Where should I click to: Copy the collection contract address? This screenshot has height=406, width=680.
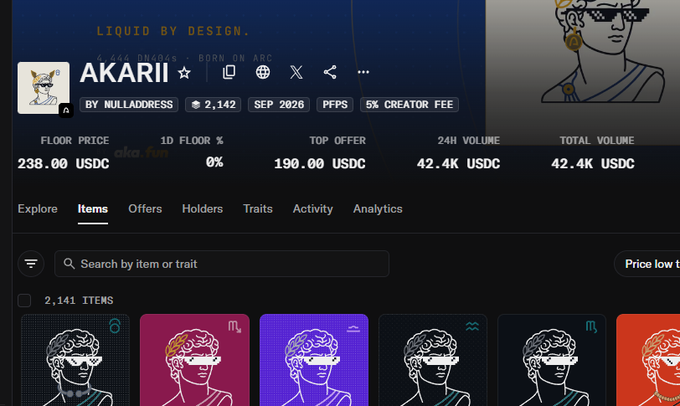point(229,72)
